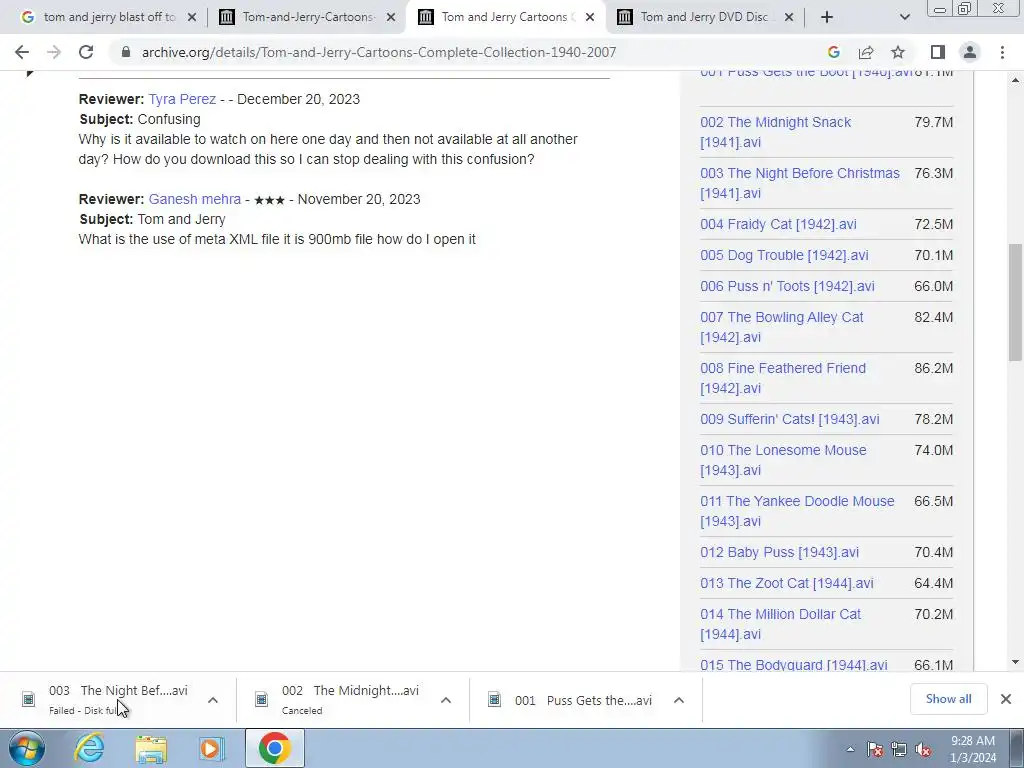Download 014 The Million Dollar Cat [1944].avi

pos(780,624)
